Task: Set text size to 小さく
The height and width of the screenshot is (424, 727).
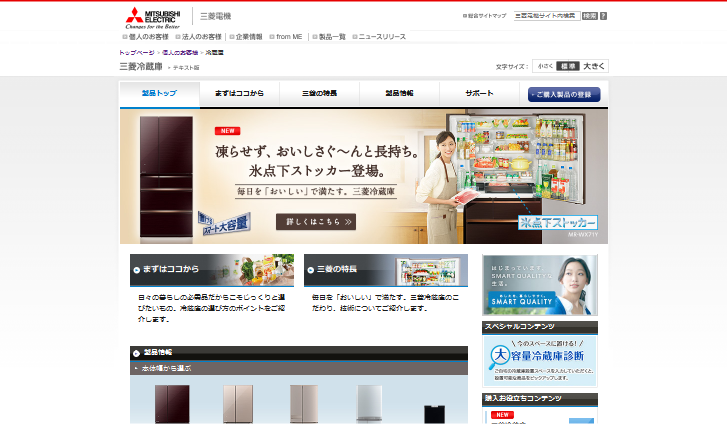Action: pyautogui.click(x=545, y=66)
